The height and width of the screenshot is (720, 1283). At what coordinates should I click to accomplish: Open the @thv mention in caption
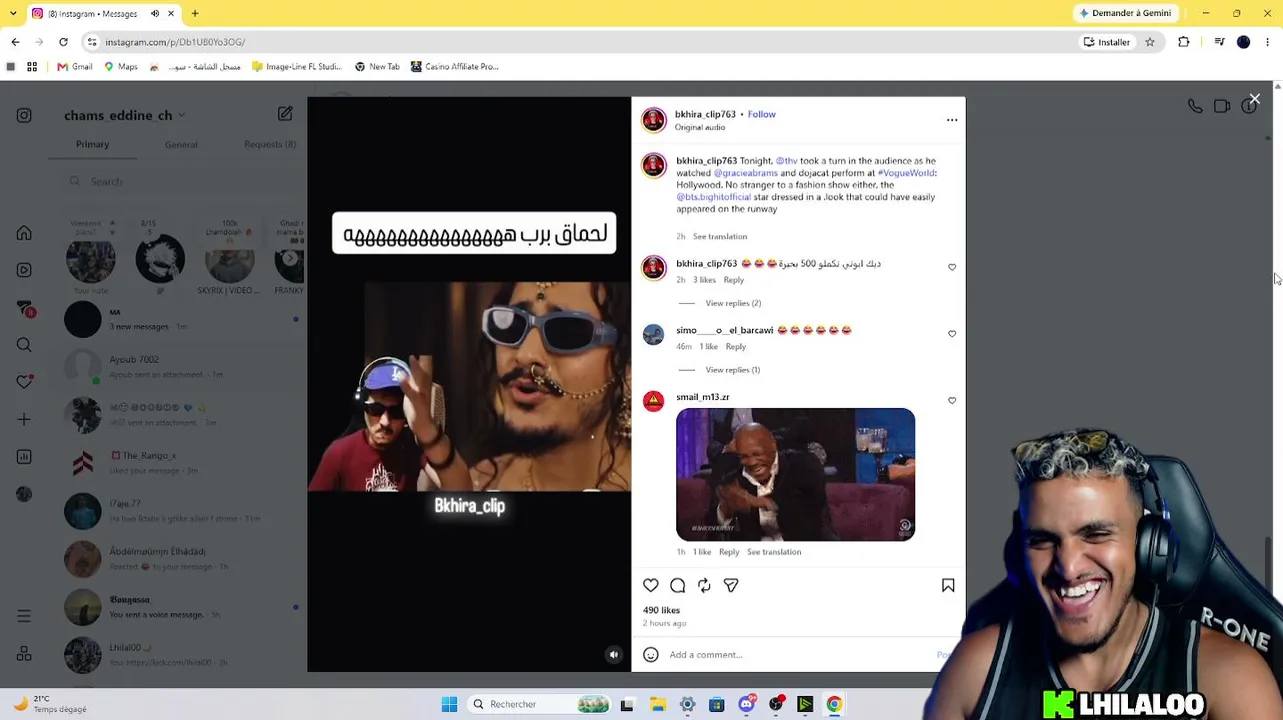pyautogui.click(x=787, y=161)
